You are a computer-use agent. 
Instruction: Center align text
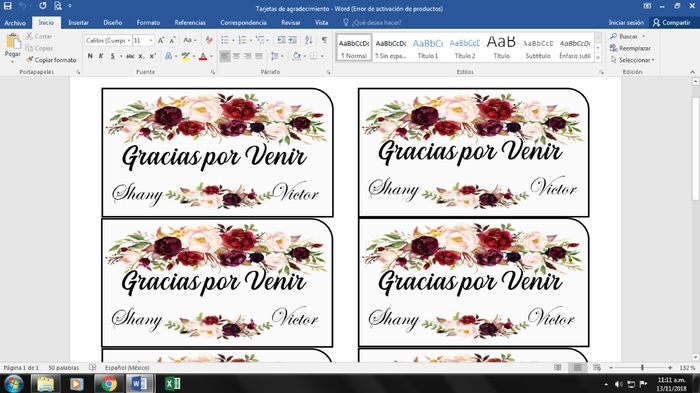(x=236, y=56)
